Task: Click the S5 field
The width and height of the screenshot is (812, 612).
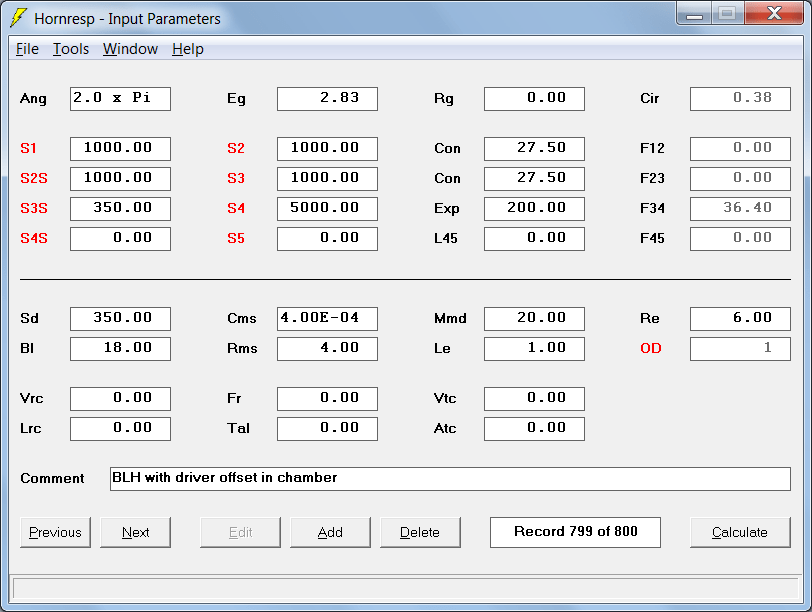Action: pos(327,239)
